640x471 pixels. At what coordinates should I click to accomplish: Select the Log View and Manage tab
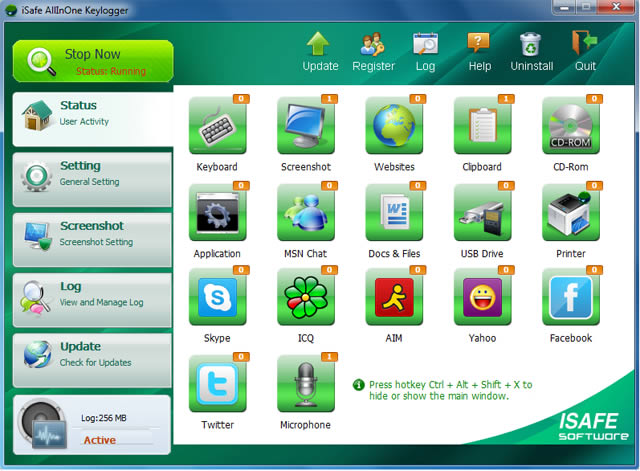coord(93,300)
